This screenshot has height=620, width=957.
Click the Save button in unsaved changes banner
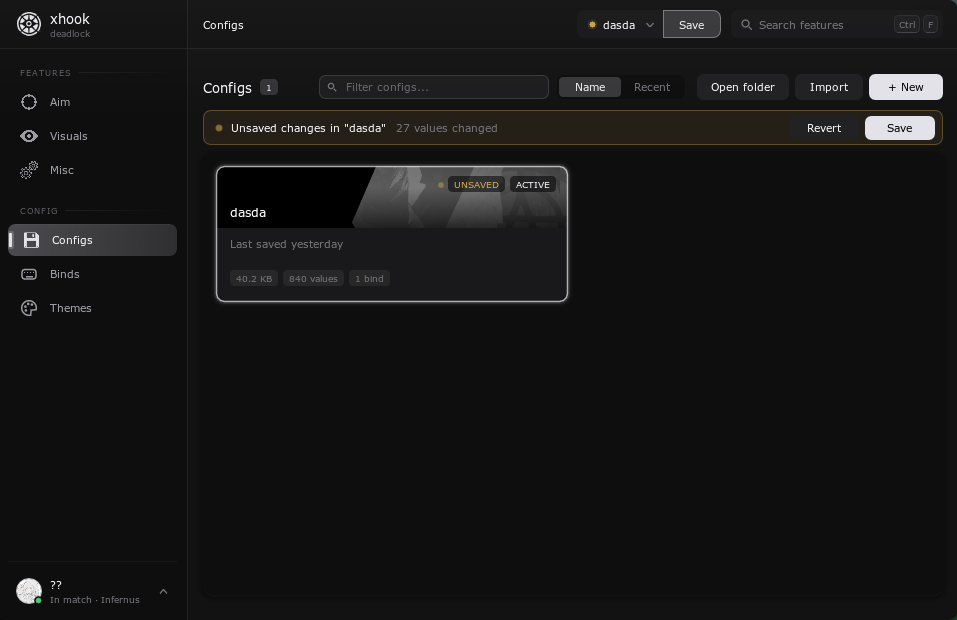(899, 128)
